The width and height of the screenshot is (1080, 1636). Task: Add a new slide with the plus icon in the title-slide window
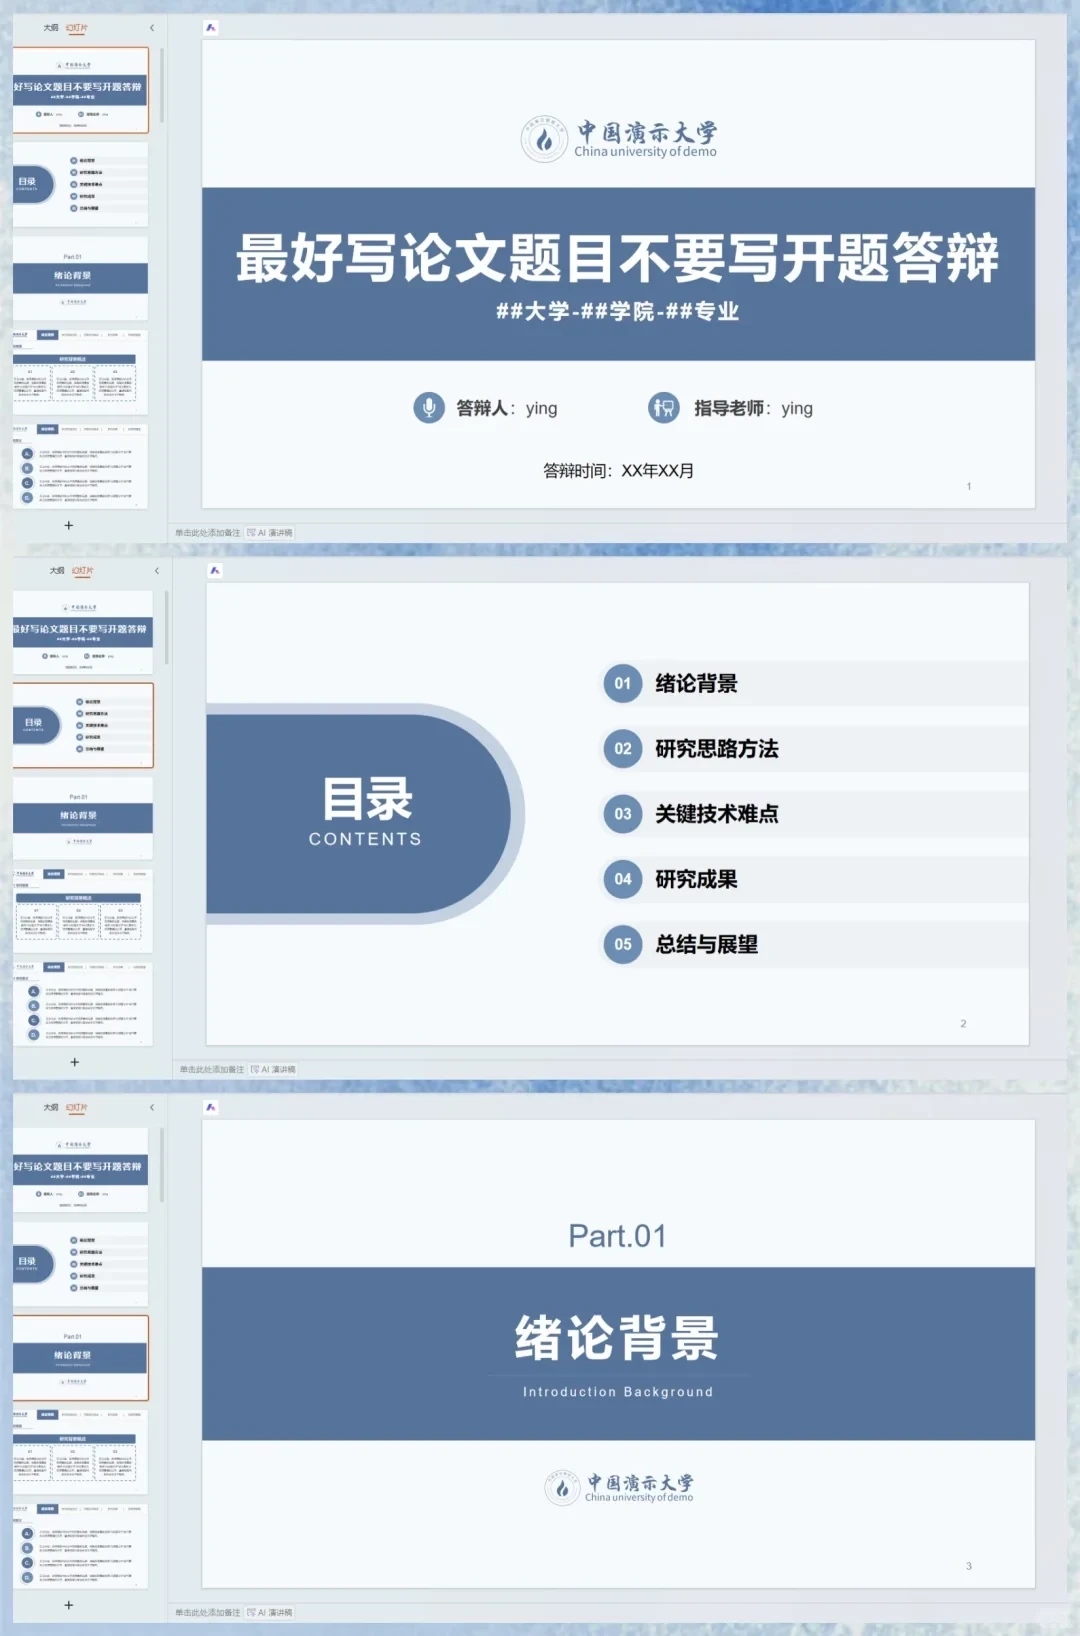(x=69, y=525)
